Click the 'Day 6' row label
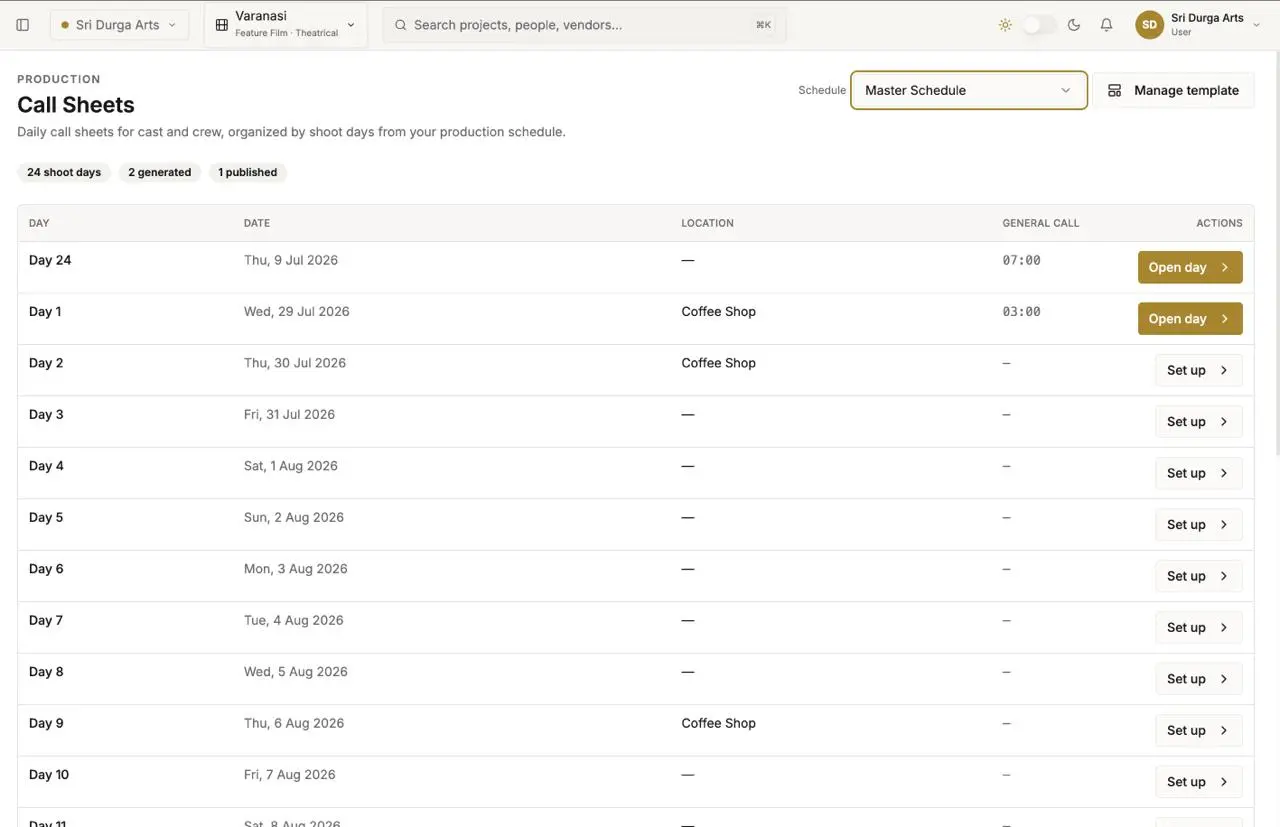 click(46, 569)
